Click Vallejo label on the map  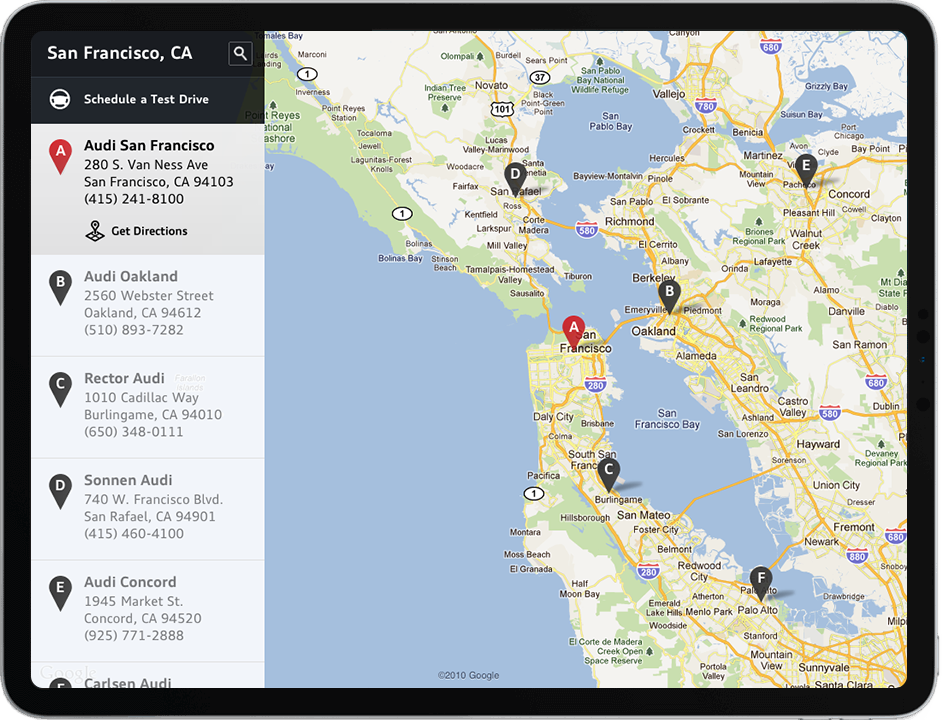pos(669,94)
